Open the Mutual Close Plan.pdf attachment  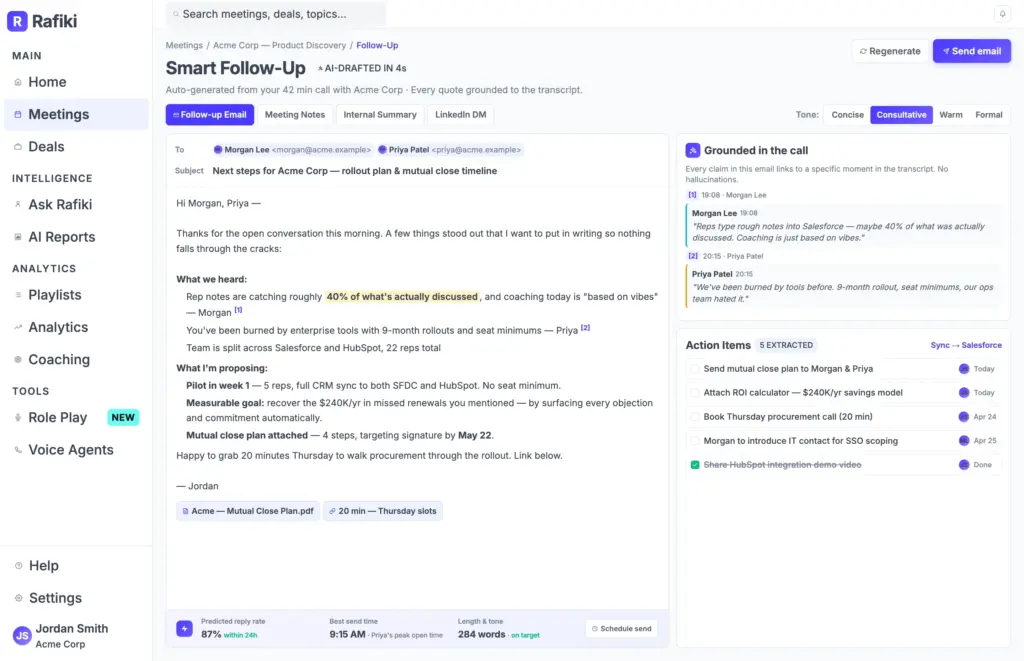click(248, 511)
